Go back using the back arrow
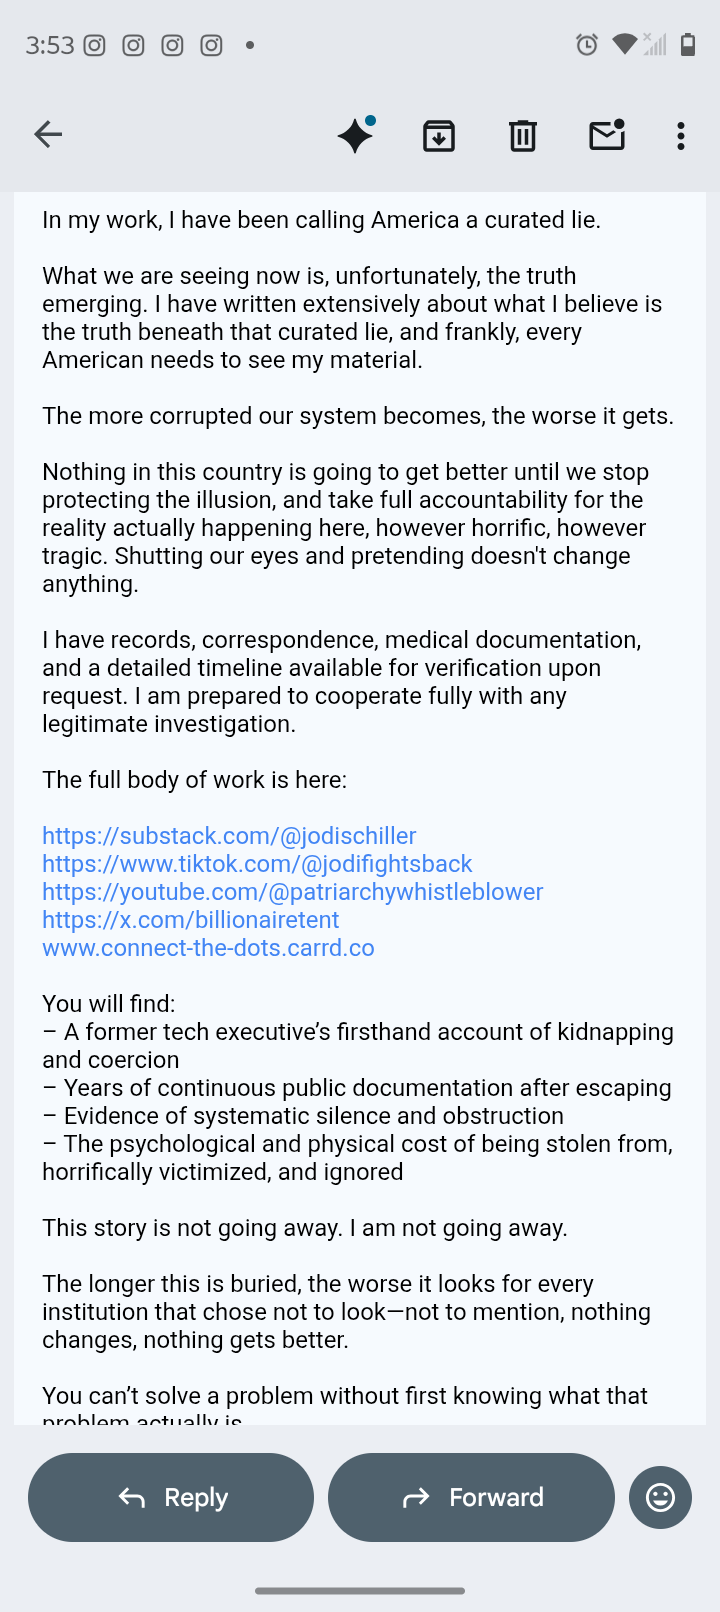 pos(48,135)
